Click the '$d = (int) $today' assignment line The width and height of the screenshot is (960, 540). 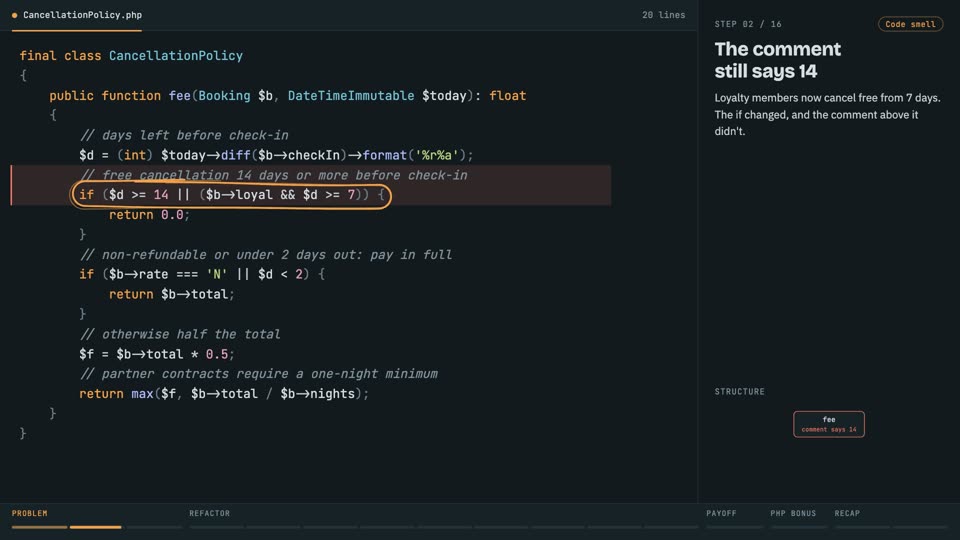[276, 155]
